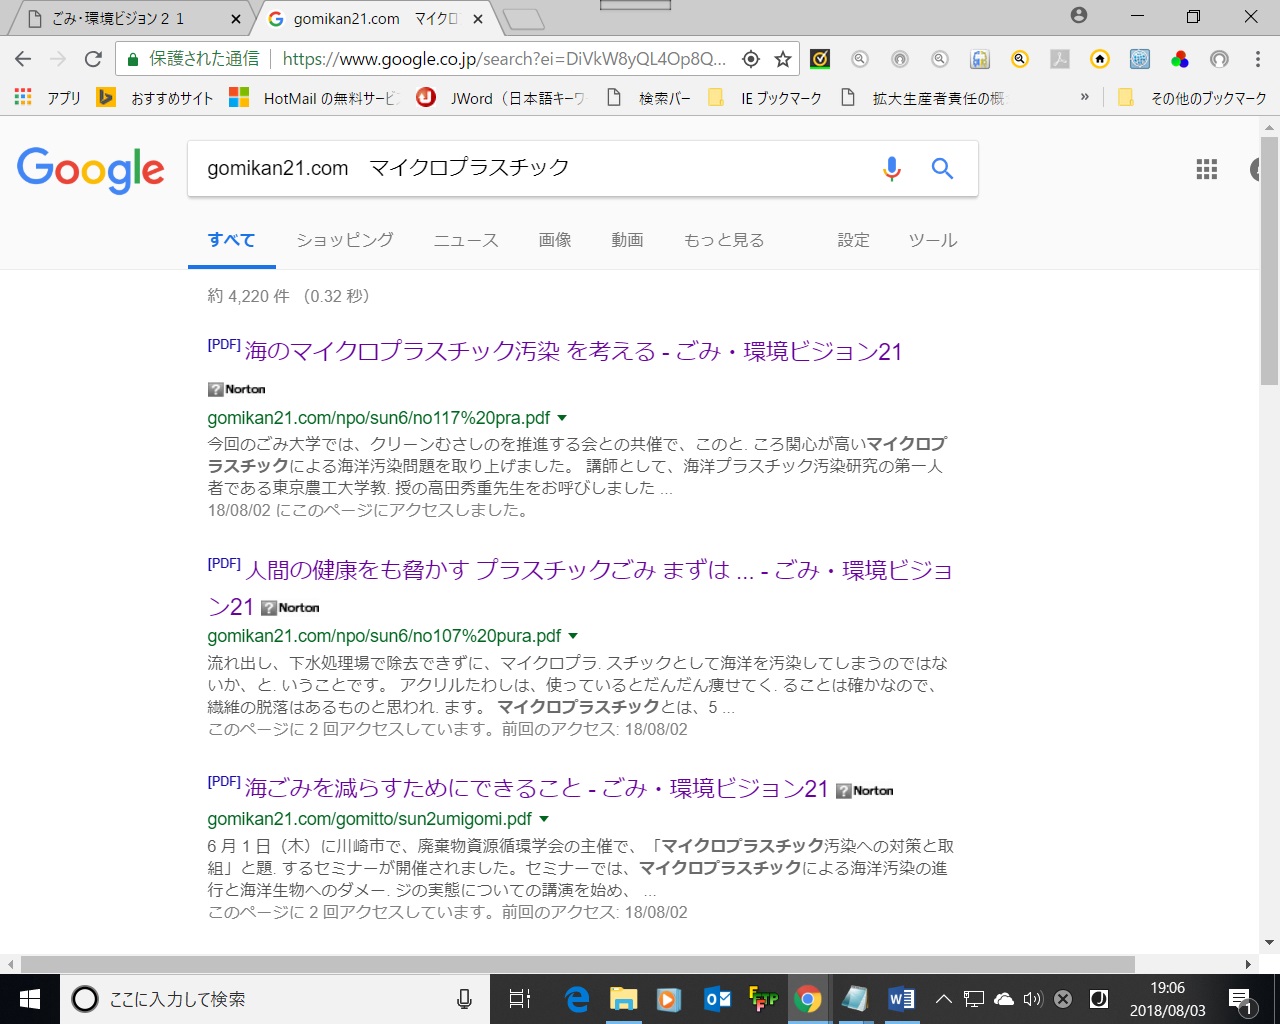This screenshot has width=1280, height=1024.
Task: Bookmark this page with the star icon
Action: 784,60
